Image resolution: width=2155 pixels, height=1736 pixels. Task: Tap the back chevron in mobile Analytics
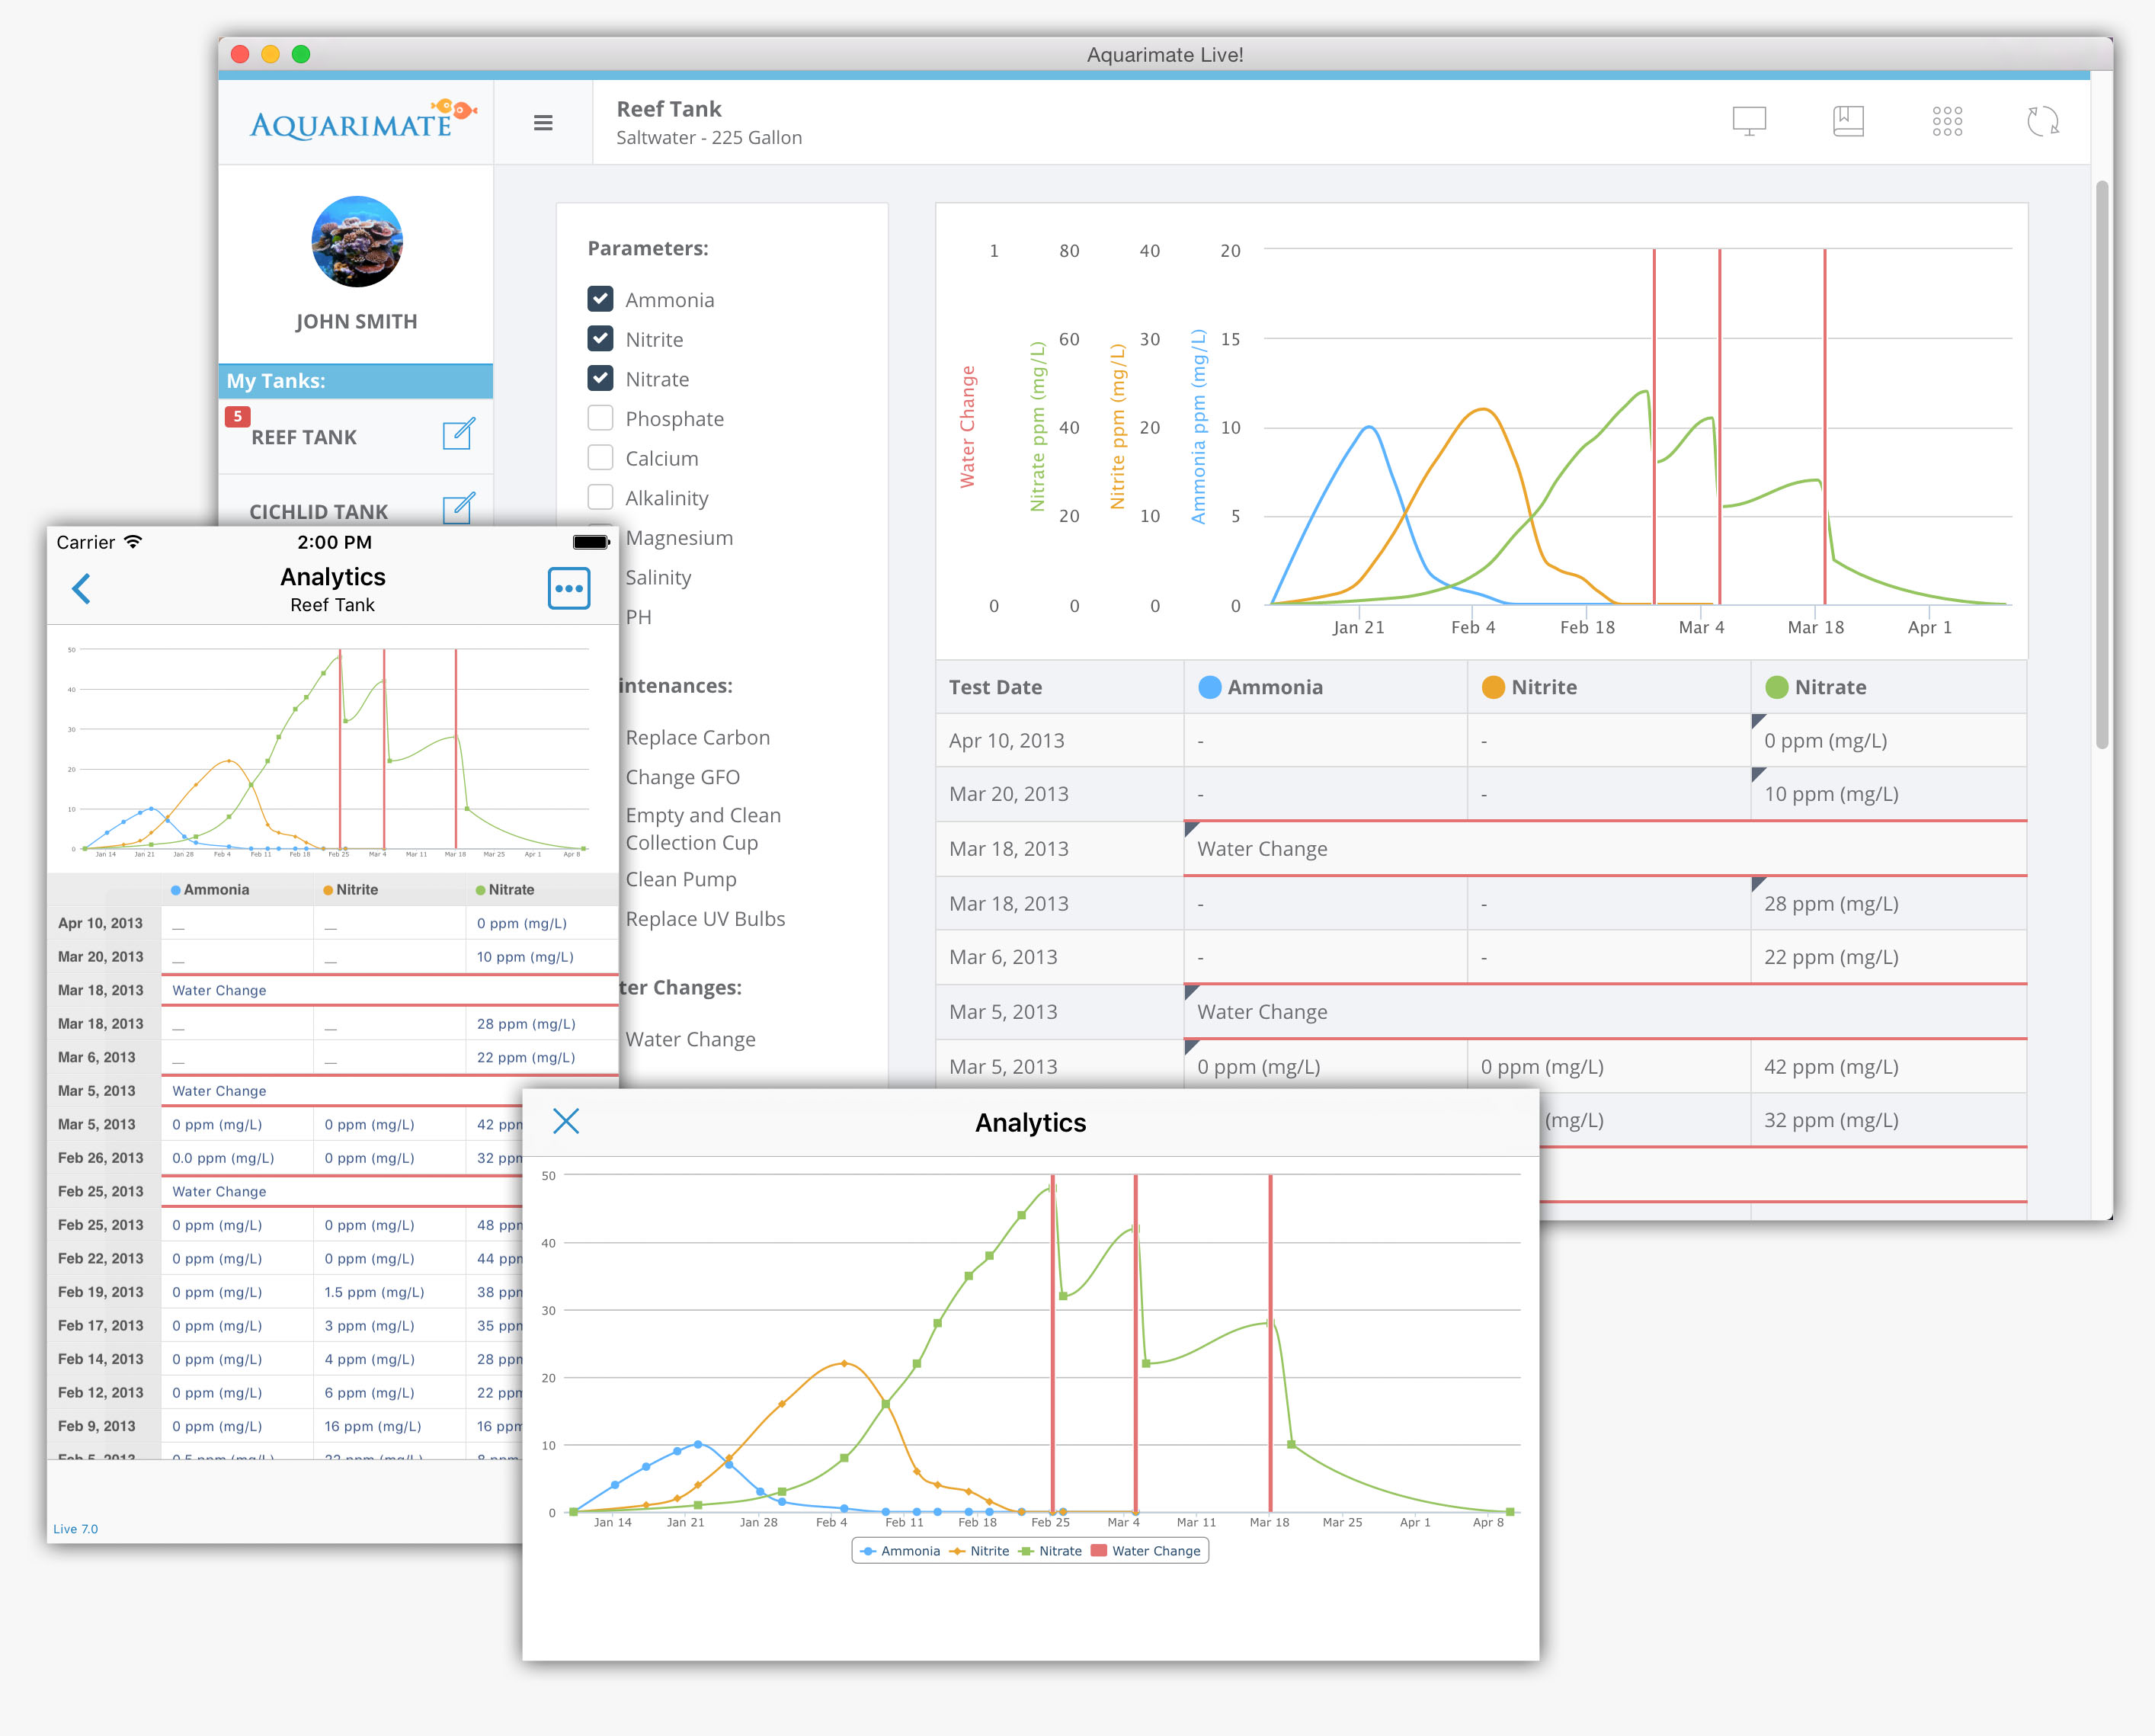click(82, 588)
